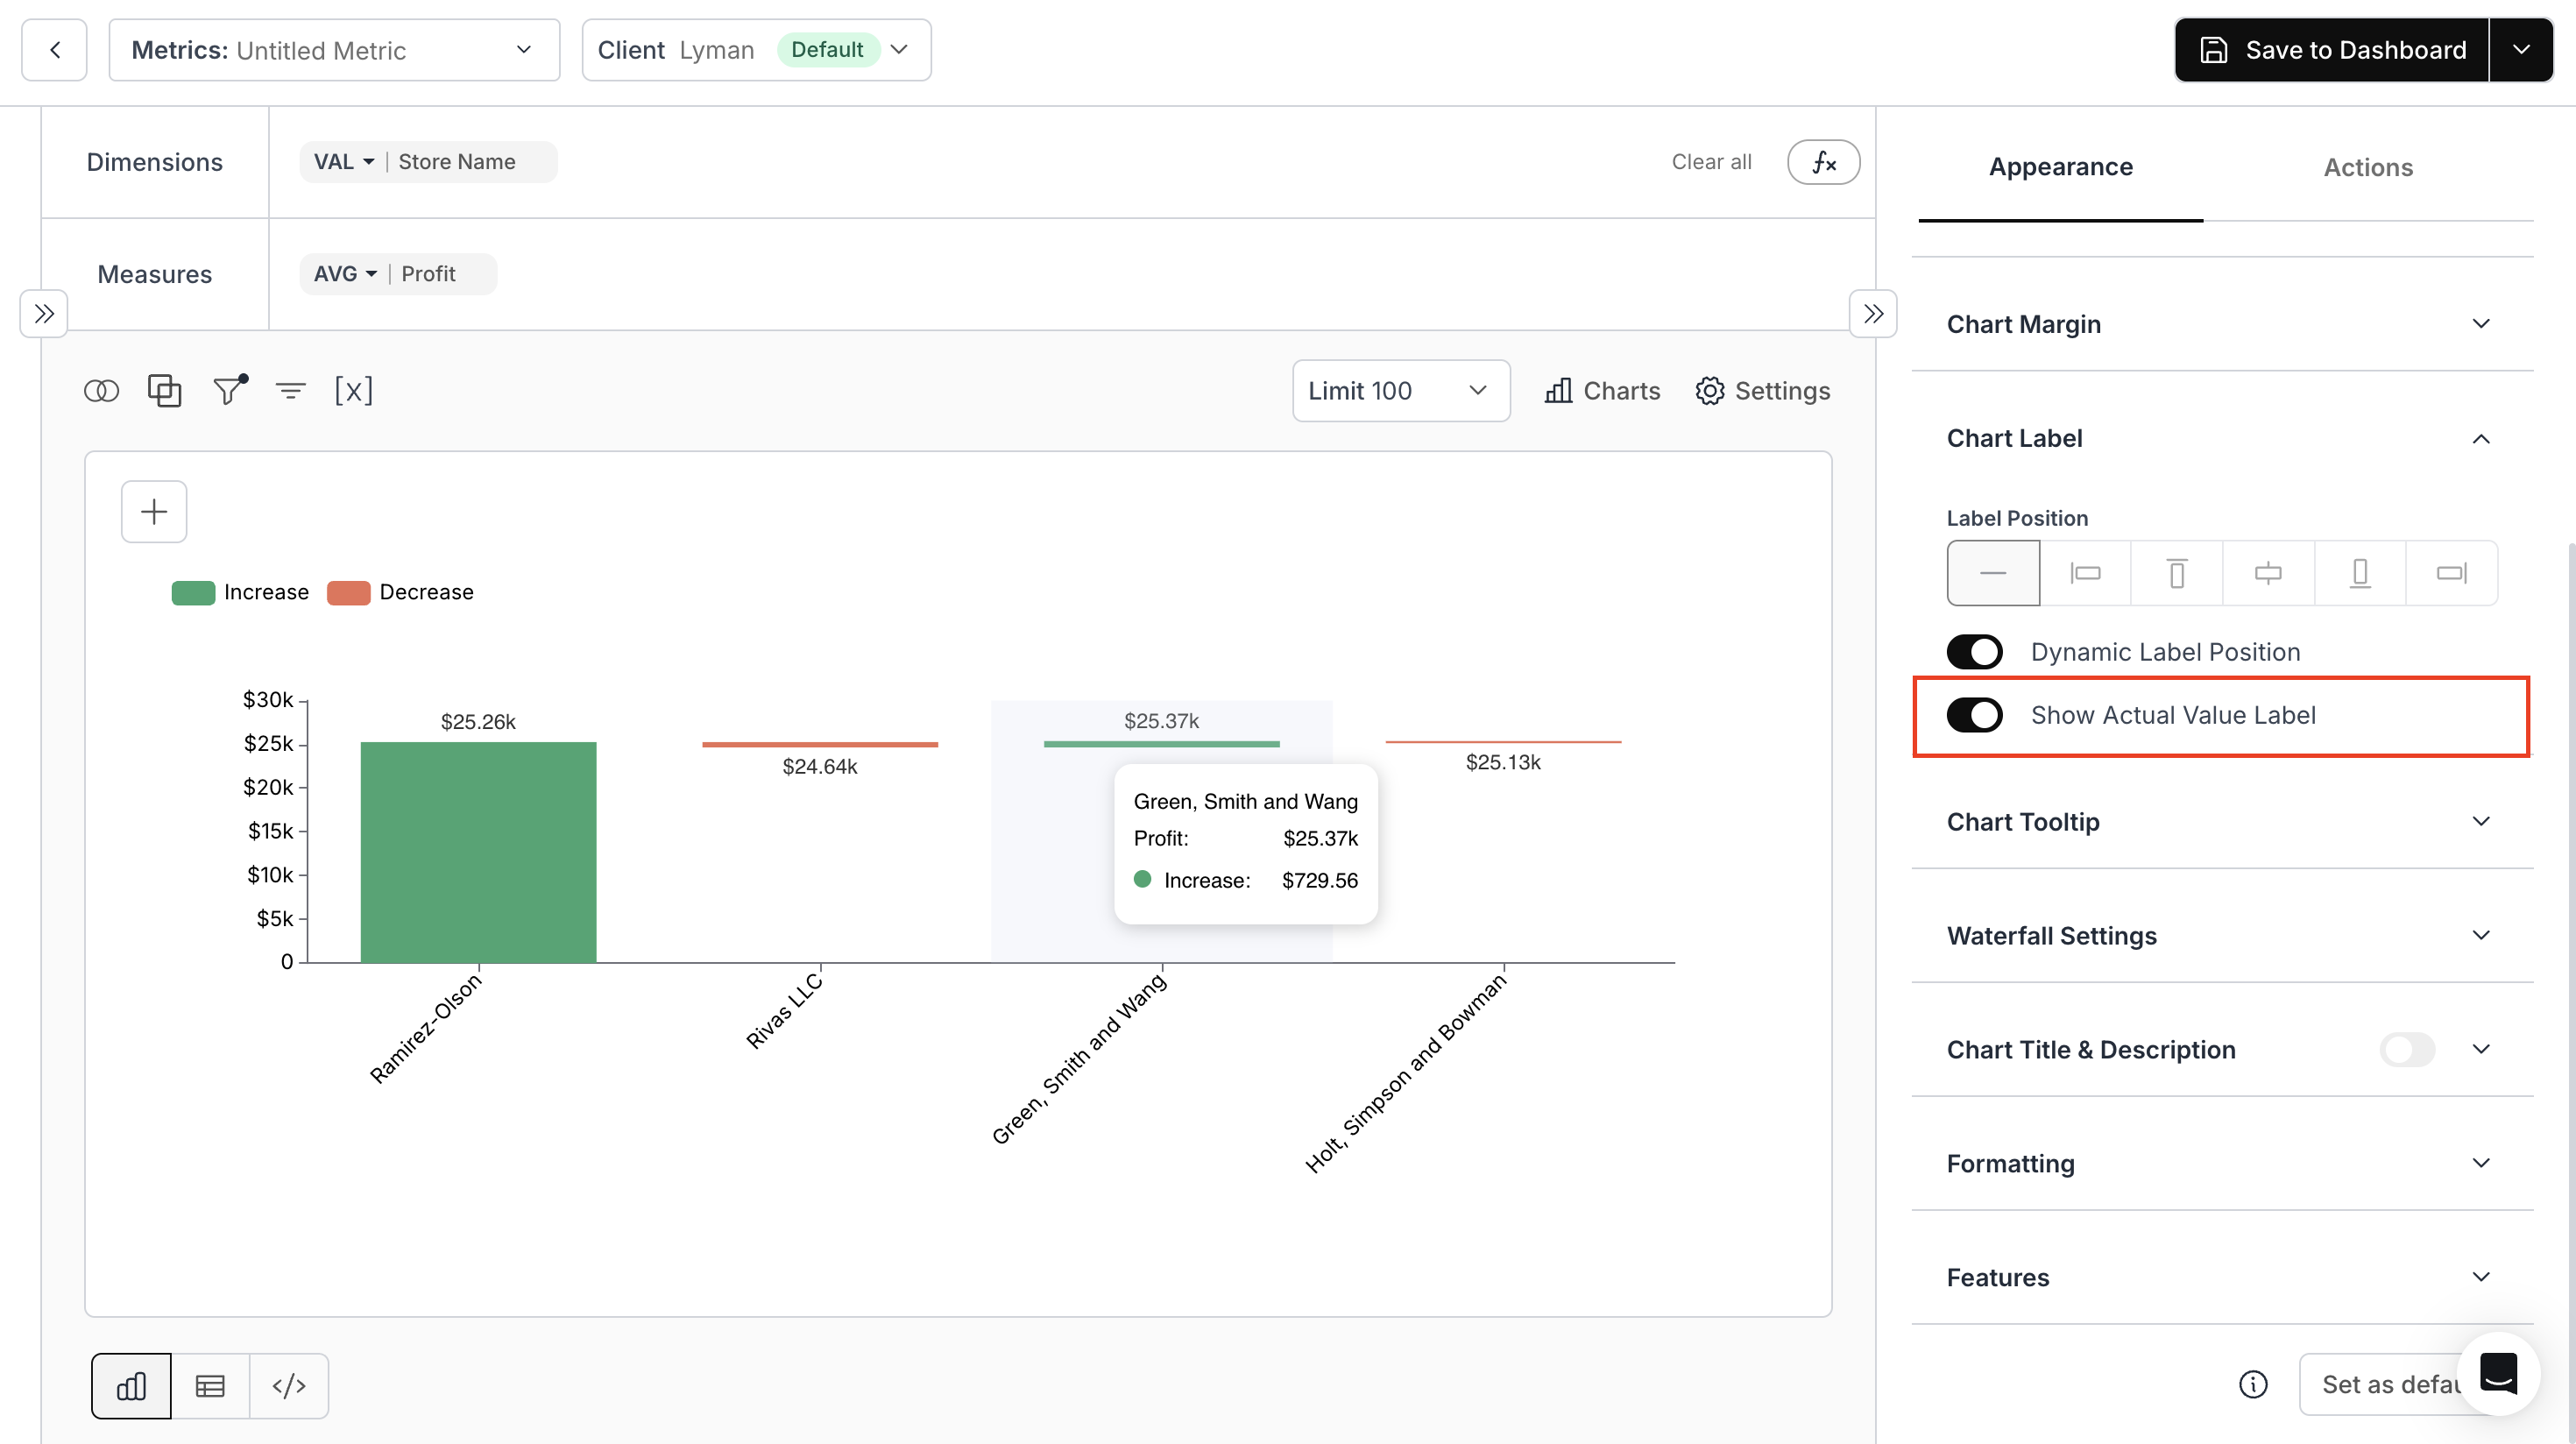Click the Clear all link
This screenshot has width=2576, height=1444.
pos(1711,162)
